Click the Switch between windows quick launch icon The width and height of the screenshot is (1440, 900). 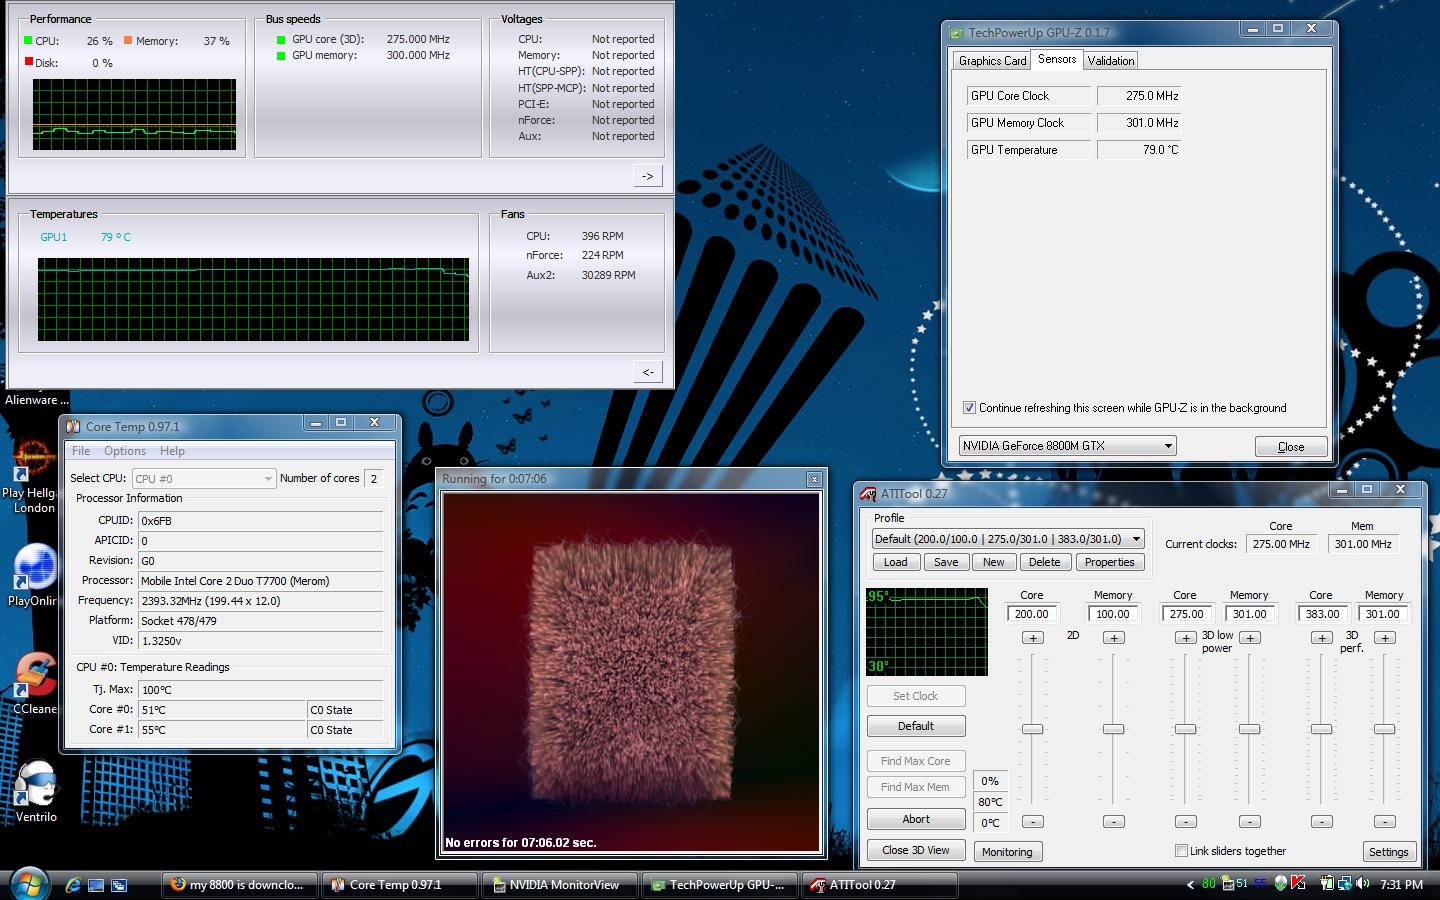(119, 885)
